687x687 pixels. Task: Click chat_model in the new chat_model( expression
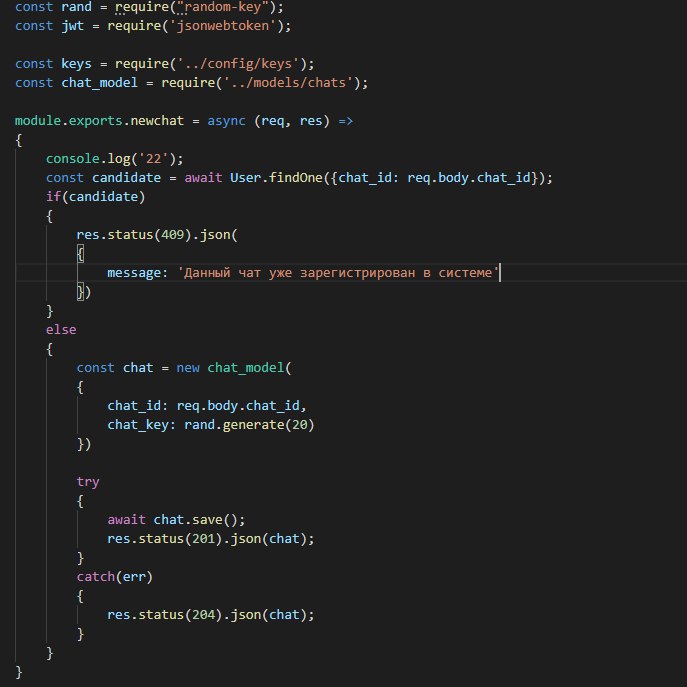click(x=246, y=368)
